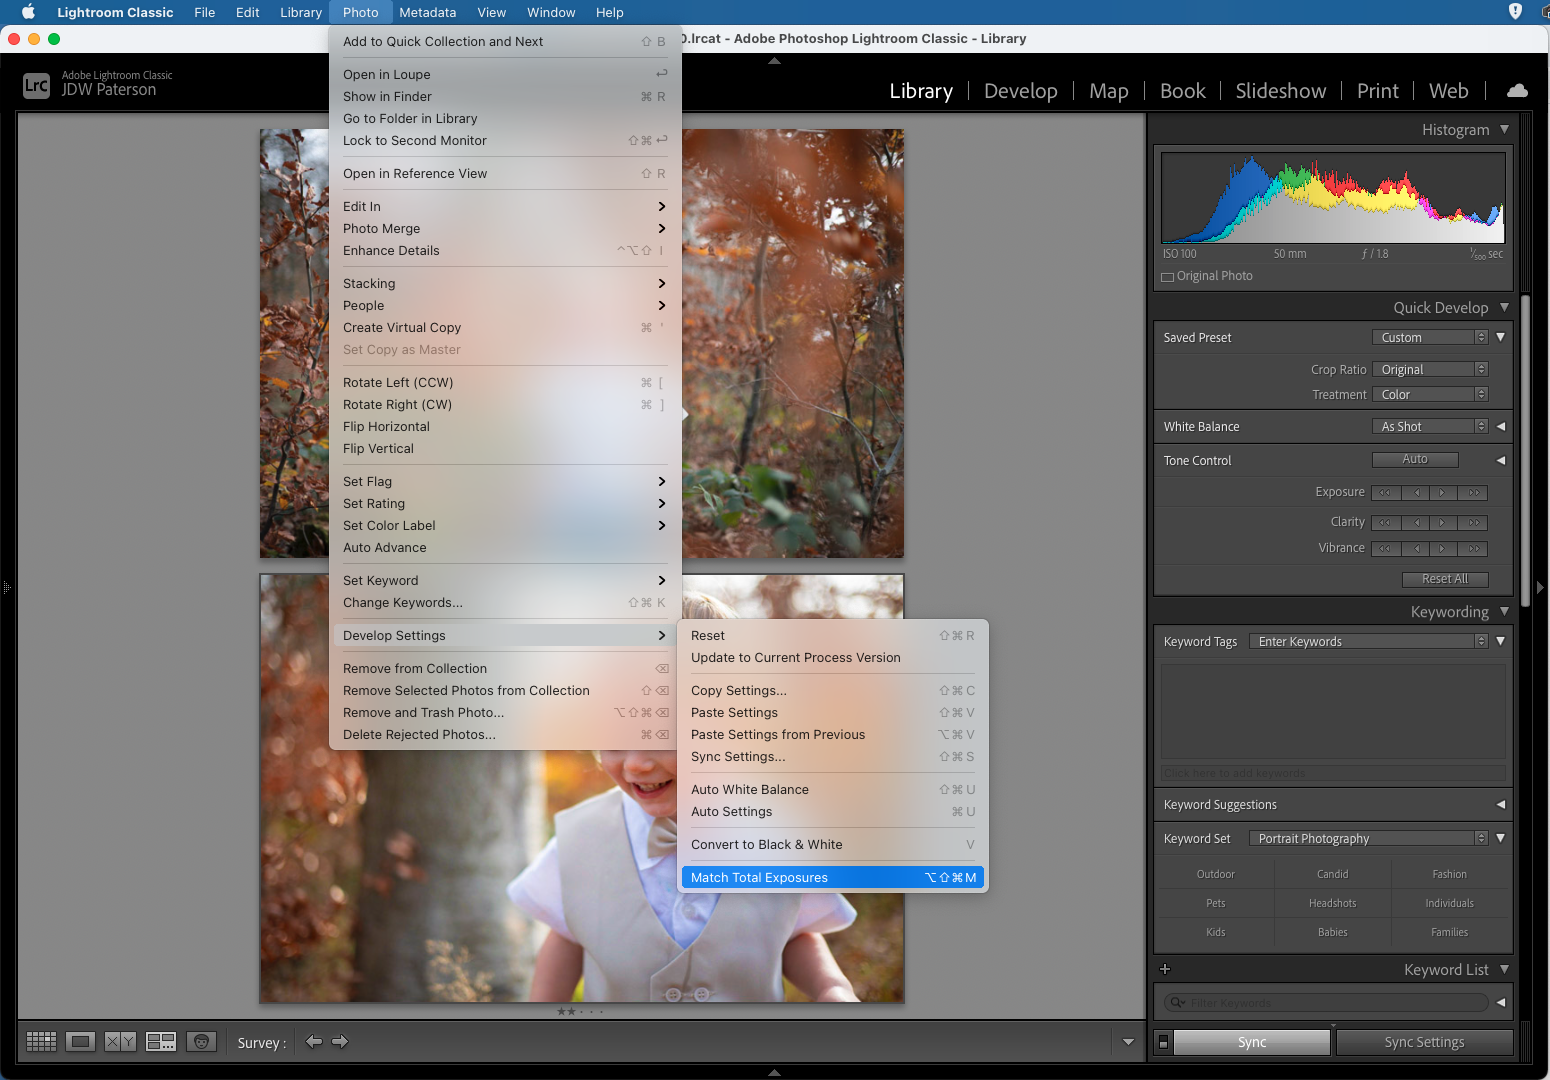Open Keyword Set Portrait Photography dropdown
The width and height of the screenshot is (1550, 1080).
point(1369,839)
